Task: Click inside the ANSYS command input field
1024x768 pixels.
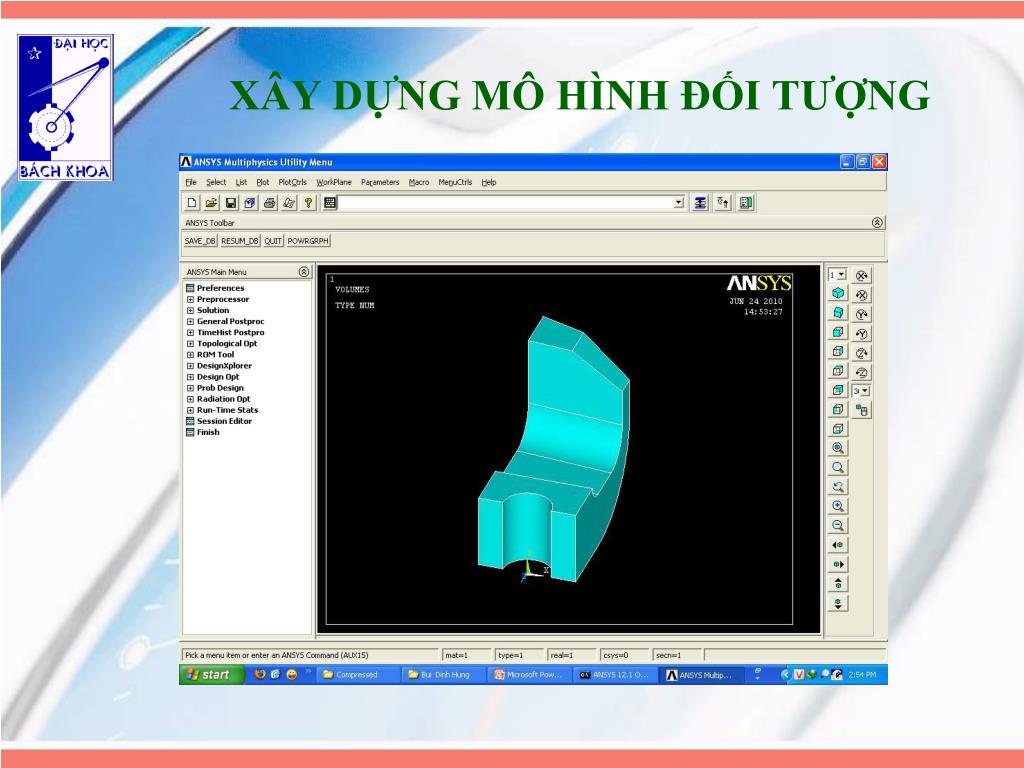Action: [x=505, y=203]
